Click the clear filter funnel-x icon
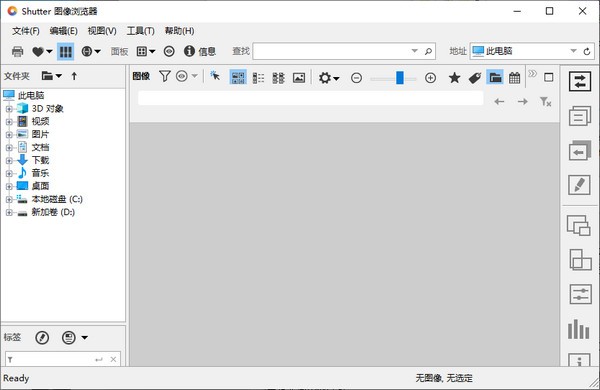The width and height of the screenshot is (600, 390). point(545,101)
